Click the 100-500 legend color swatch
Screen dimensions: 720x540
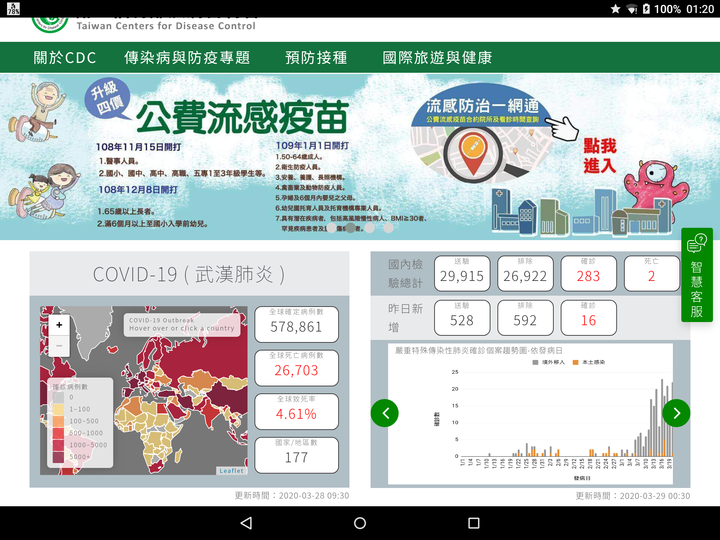point(58,421)
